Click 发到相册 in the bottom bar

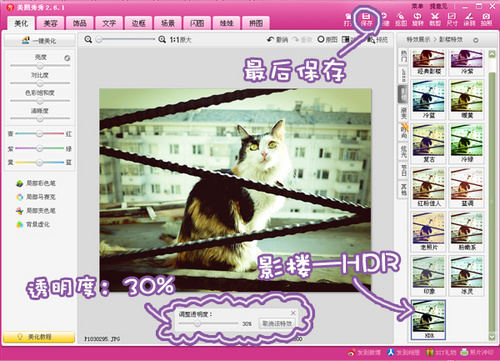click(404, 352)
